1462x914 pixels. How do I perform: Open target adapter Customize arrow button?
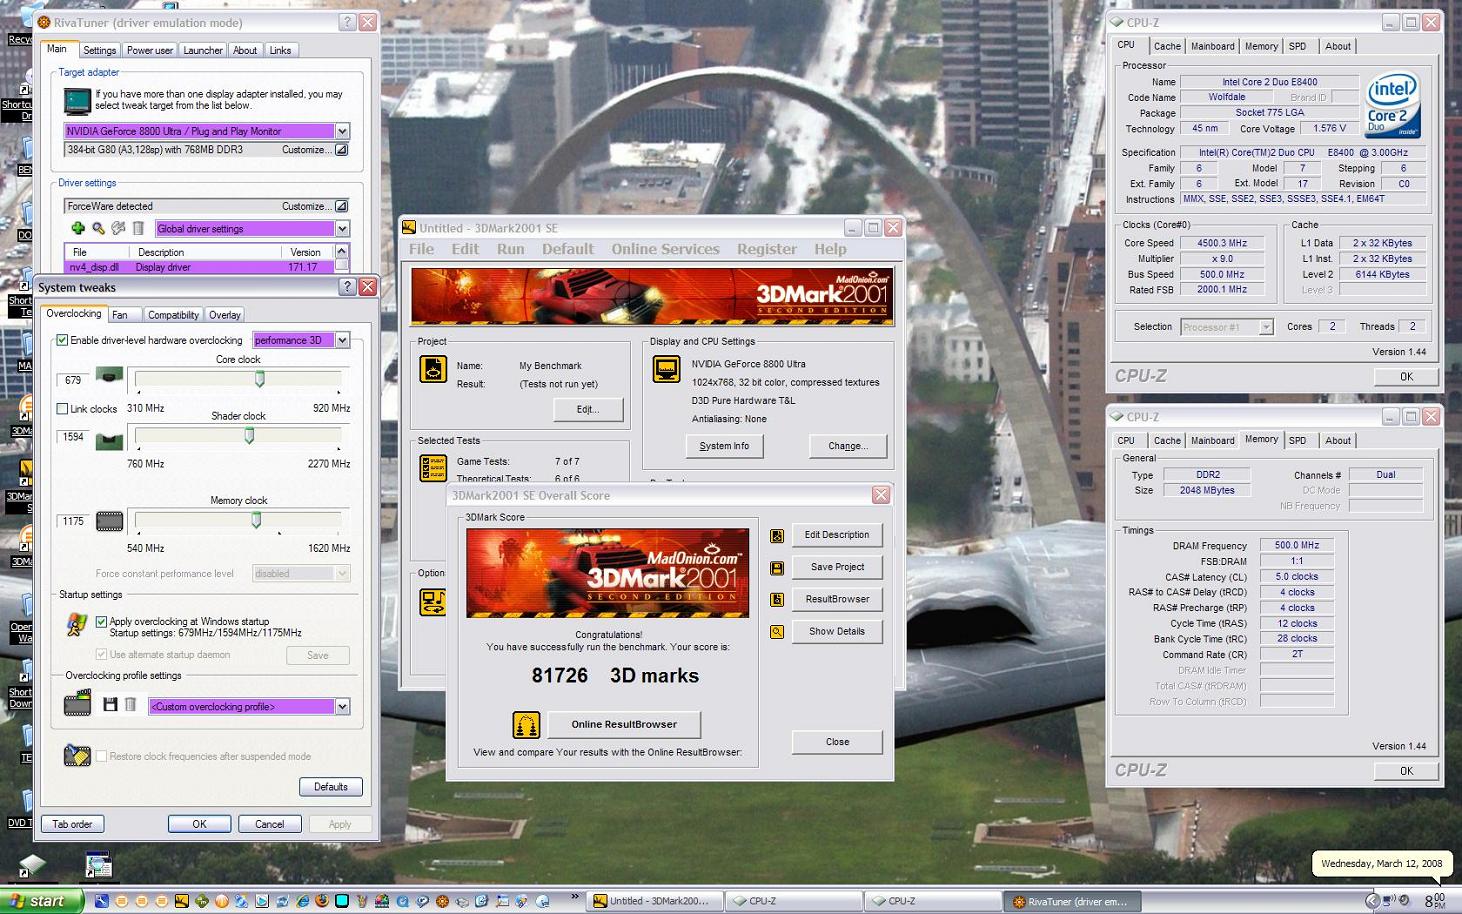pos(341,150)
